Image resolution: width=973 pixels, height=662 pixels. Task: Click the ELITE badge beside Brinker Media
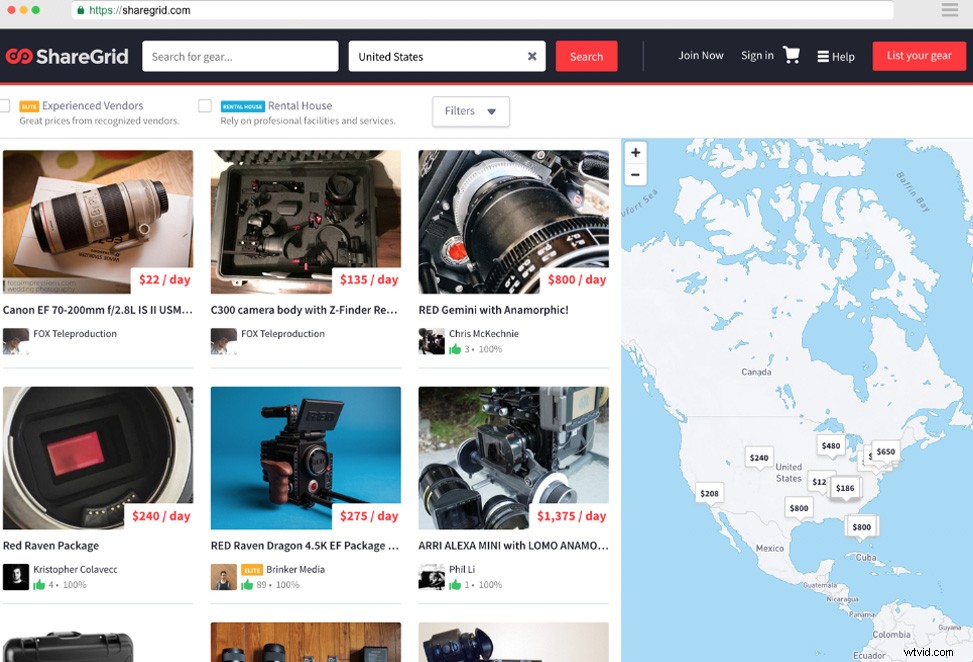click(253, 569)
